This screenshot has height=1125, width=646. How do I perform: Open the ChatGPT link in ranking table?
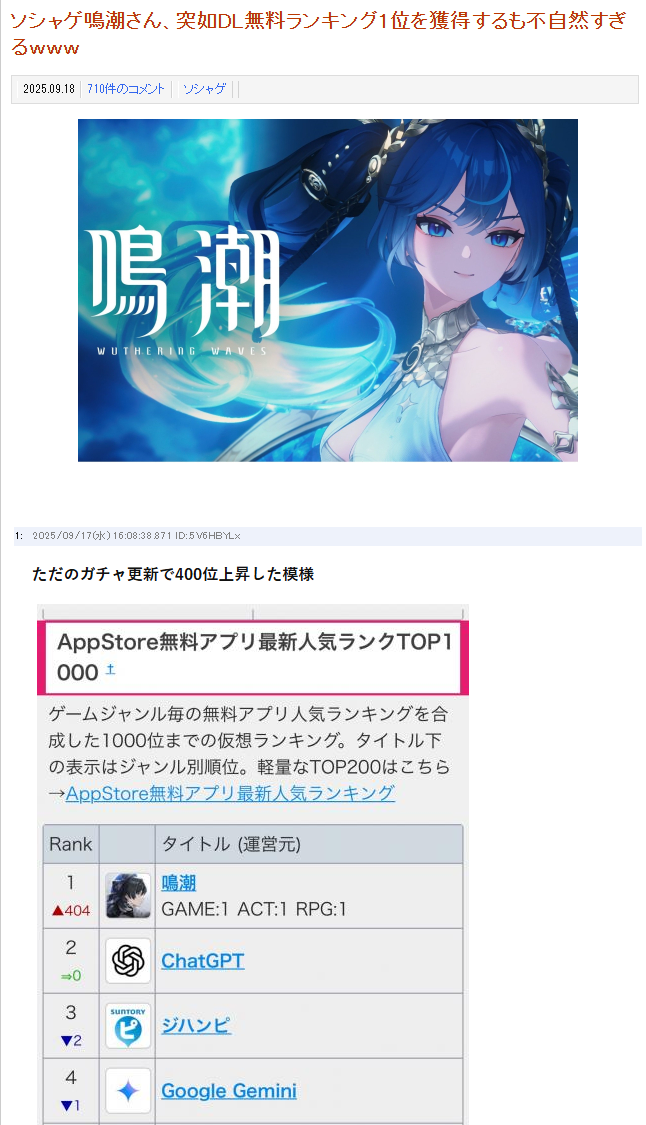pyautogui.click(x=202, y=961)
